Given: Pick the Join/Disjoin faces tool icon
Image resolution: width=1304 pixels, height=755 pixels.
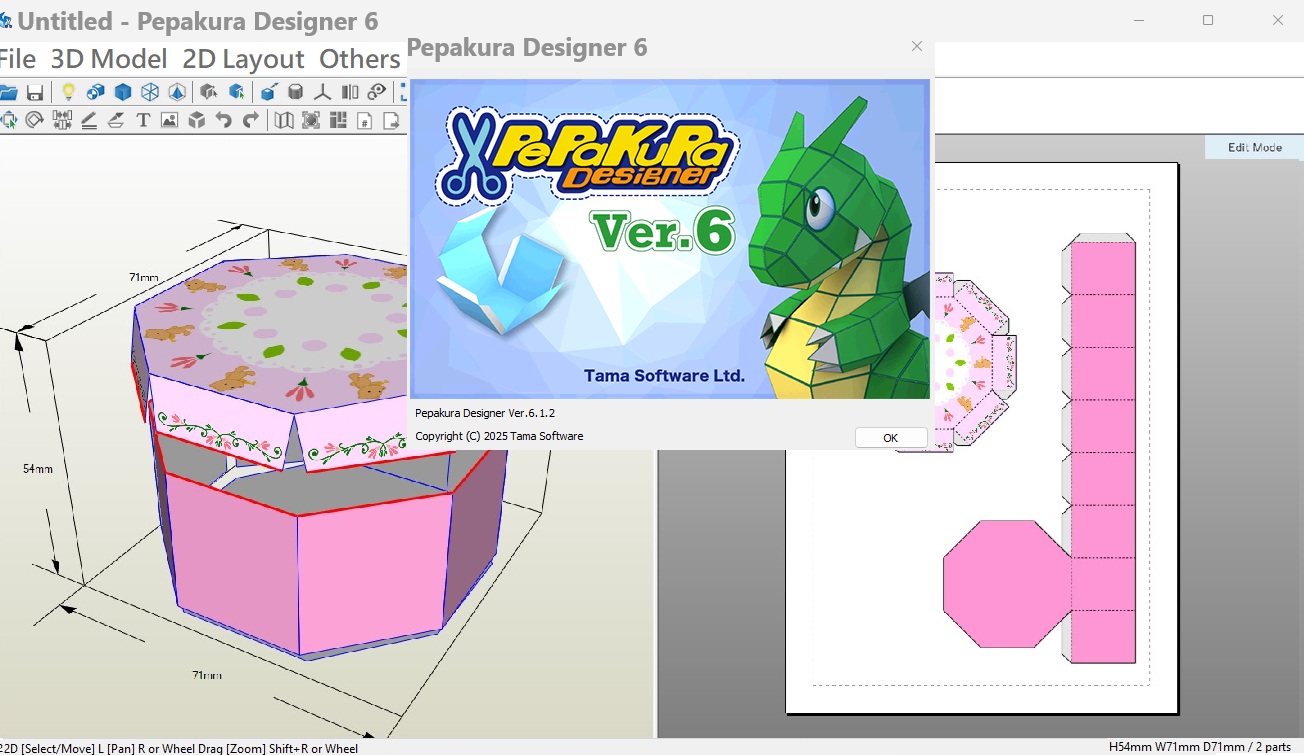Looking at the screenshot, I should pyautogui.click(x=62, y=120).
